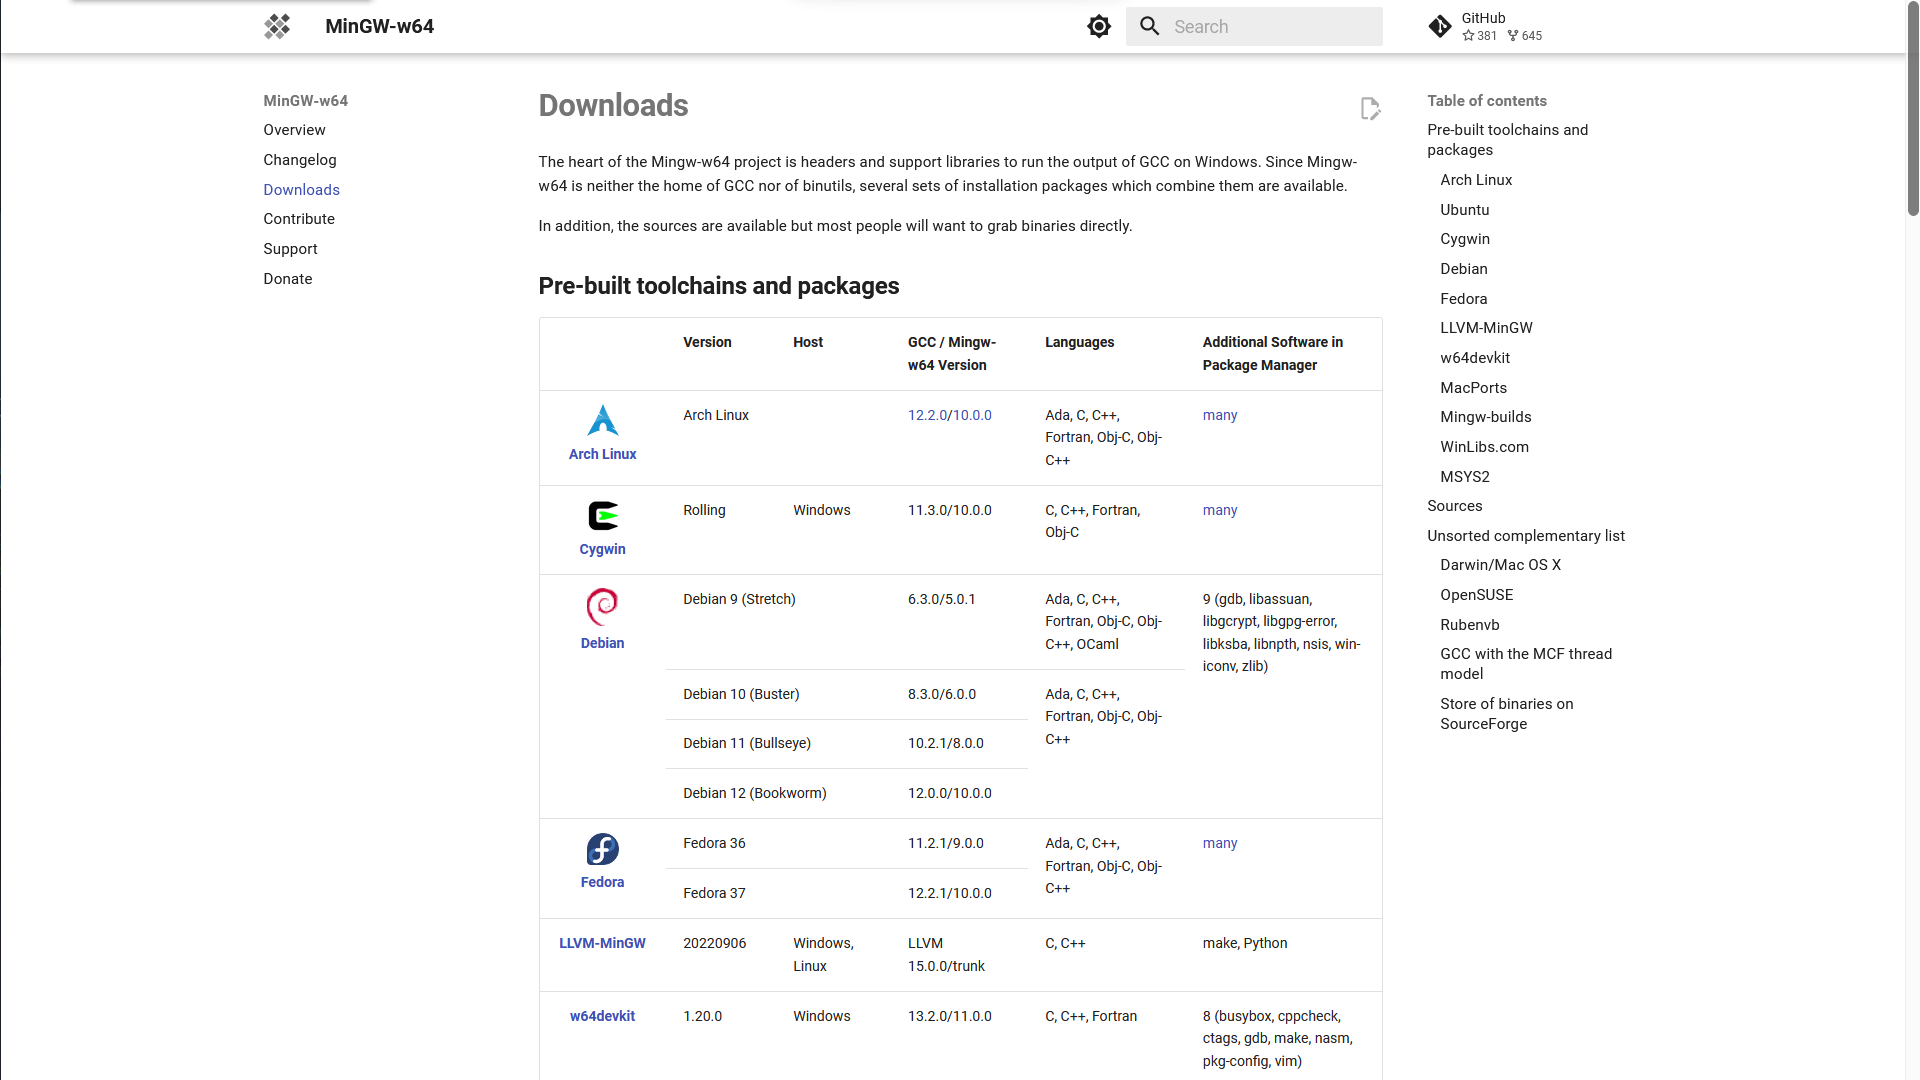This screenshot has width=1920, height=1080.
Task: Click the 'Fedora 37' version cell
Action: (x=714, y=893)
